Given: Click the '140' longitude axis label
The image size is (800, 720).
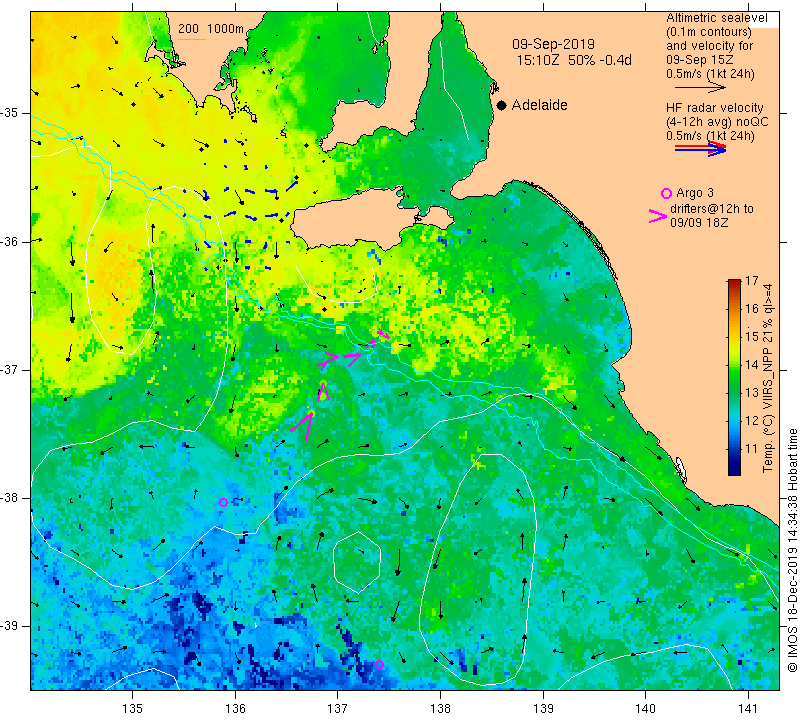Looking at the screenshot, I should point(646,709).
